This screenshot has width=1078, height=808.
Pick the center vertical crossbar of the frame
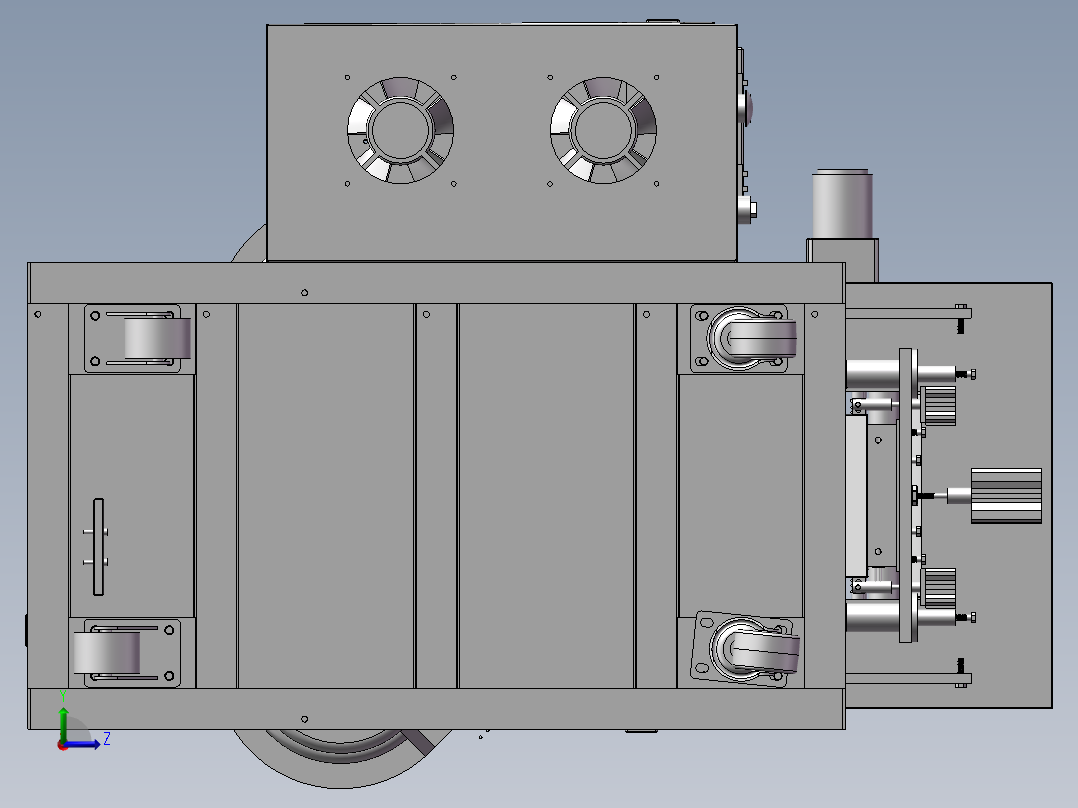point(437,496)
